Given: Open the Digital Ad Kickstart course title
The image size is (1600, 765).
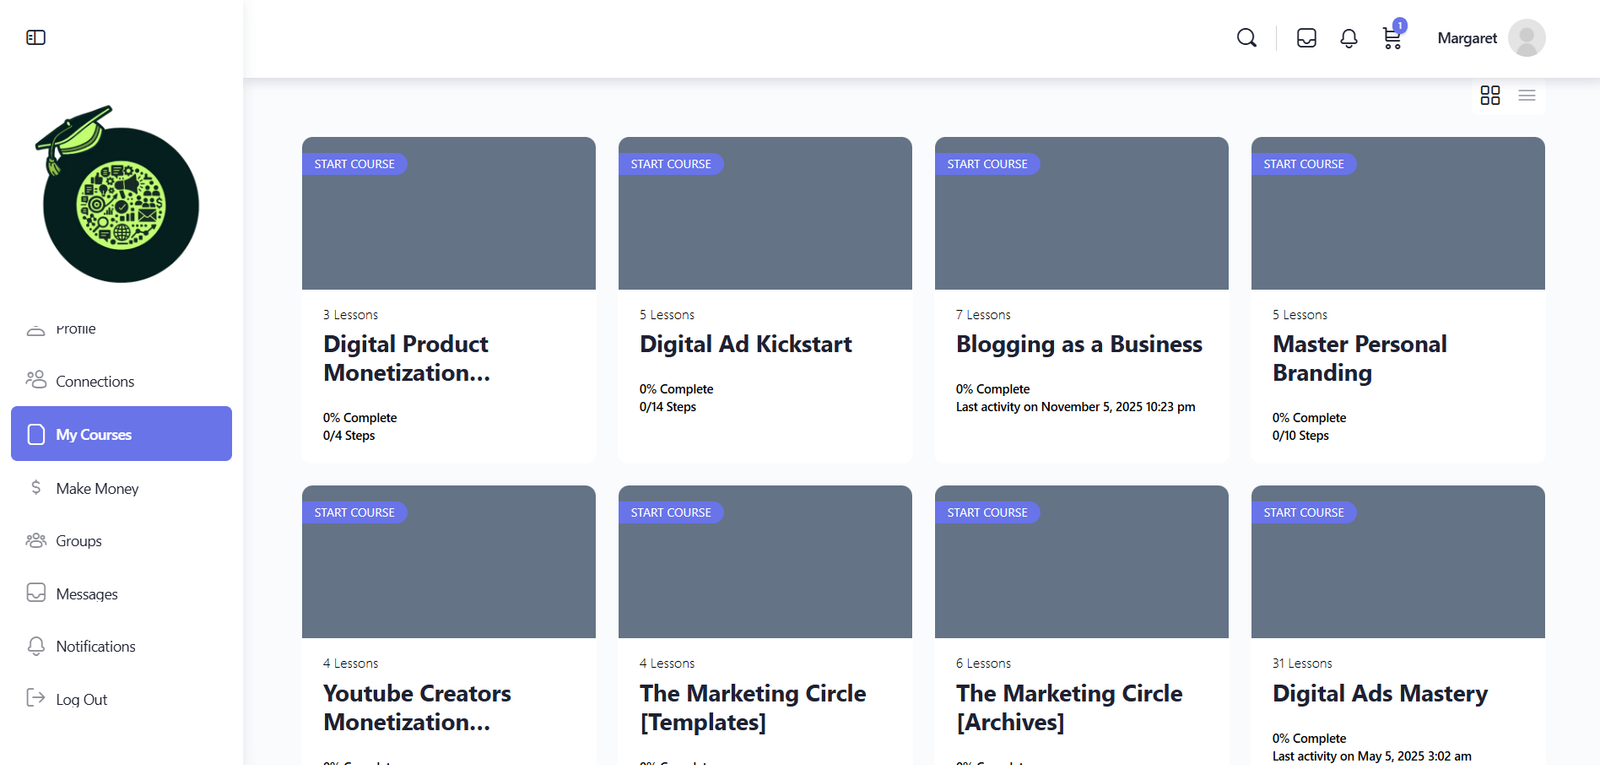Looking at the screenshot, I should coord(745,344).
